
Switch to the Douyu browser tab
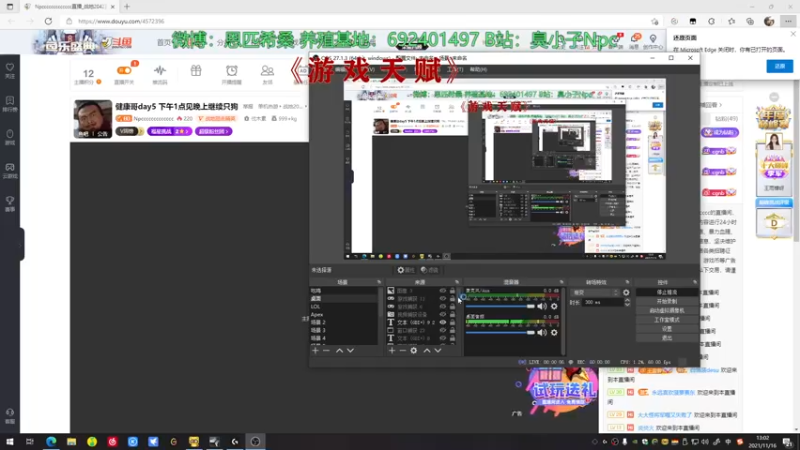pyautogui.click(x=69, y=7)
